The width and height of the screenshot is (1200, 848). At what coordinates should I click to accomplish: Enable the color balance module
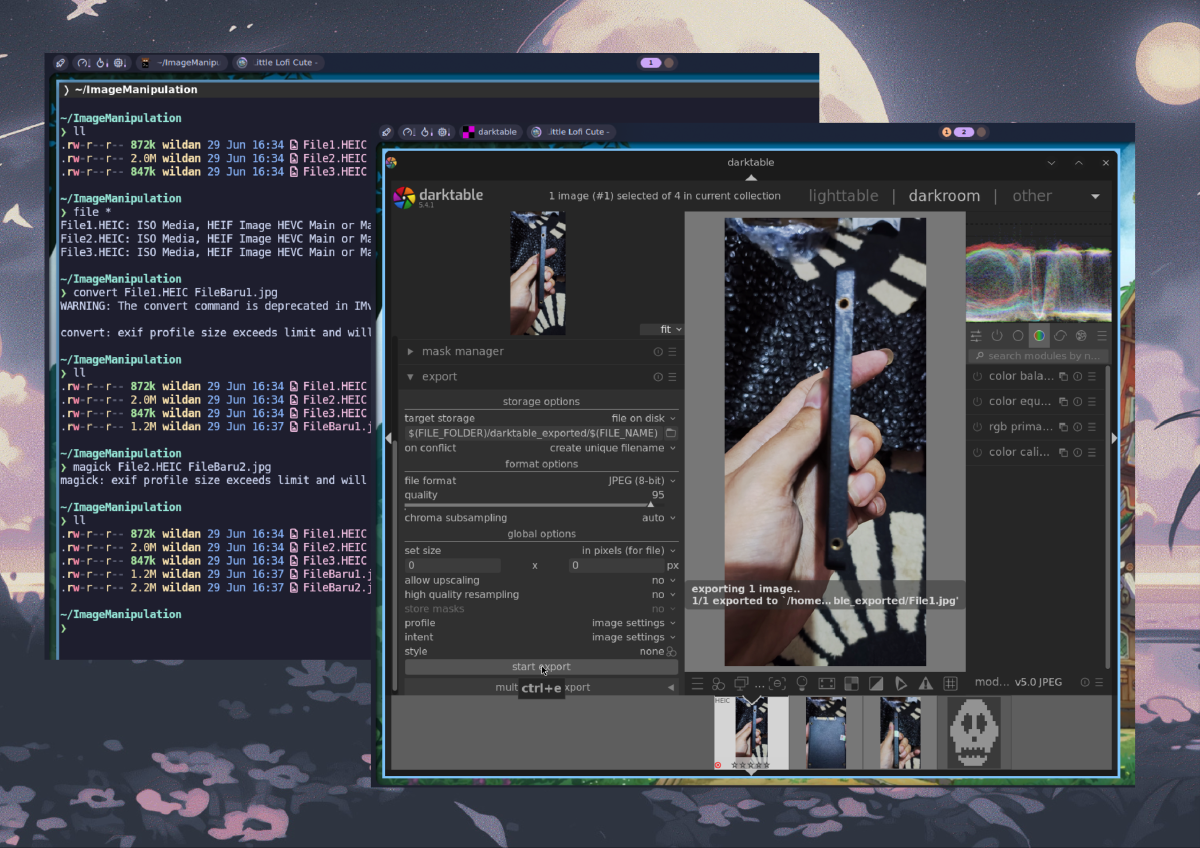[977, 376]
